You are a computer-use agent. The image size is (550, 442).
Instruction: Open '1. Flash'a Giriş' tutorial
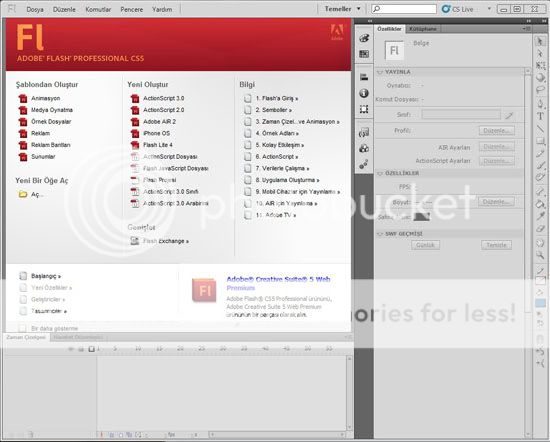tap(271, 99)
